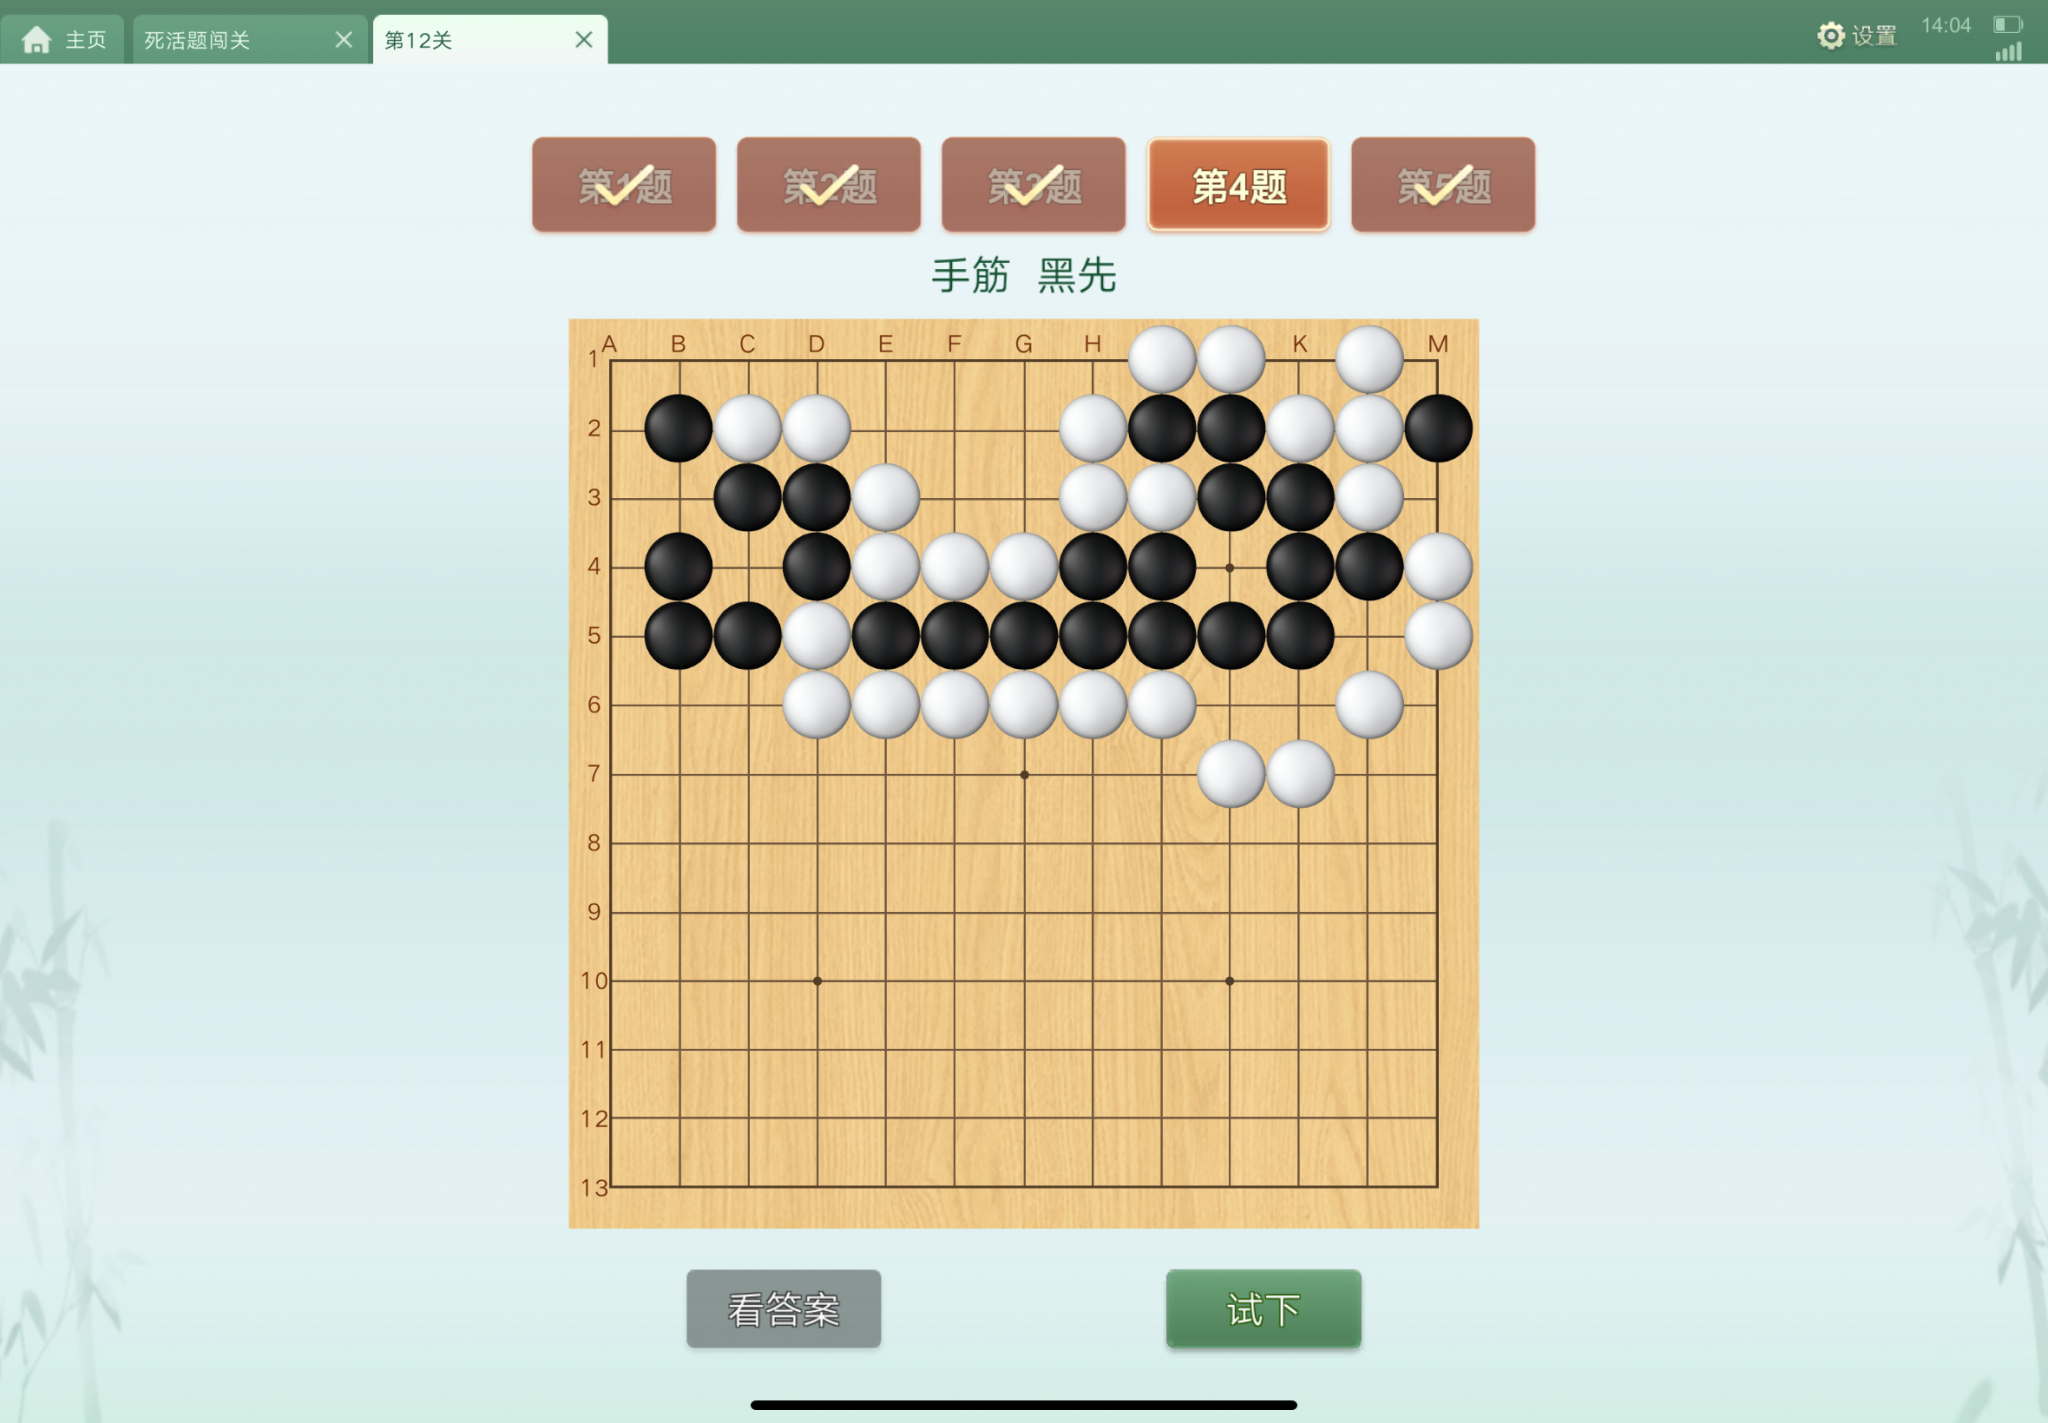This screenshot has height=1423, width=2048.
Task: Click the black stone at B2
Action: [x=679, y=429]
